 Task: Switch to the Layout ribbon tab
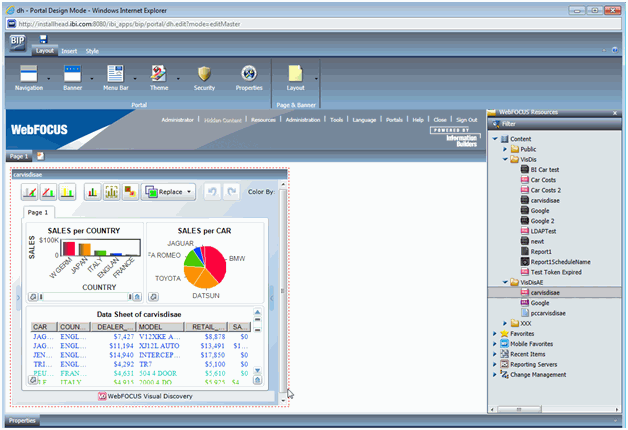(44, 51)
